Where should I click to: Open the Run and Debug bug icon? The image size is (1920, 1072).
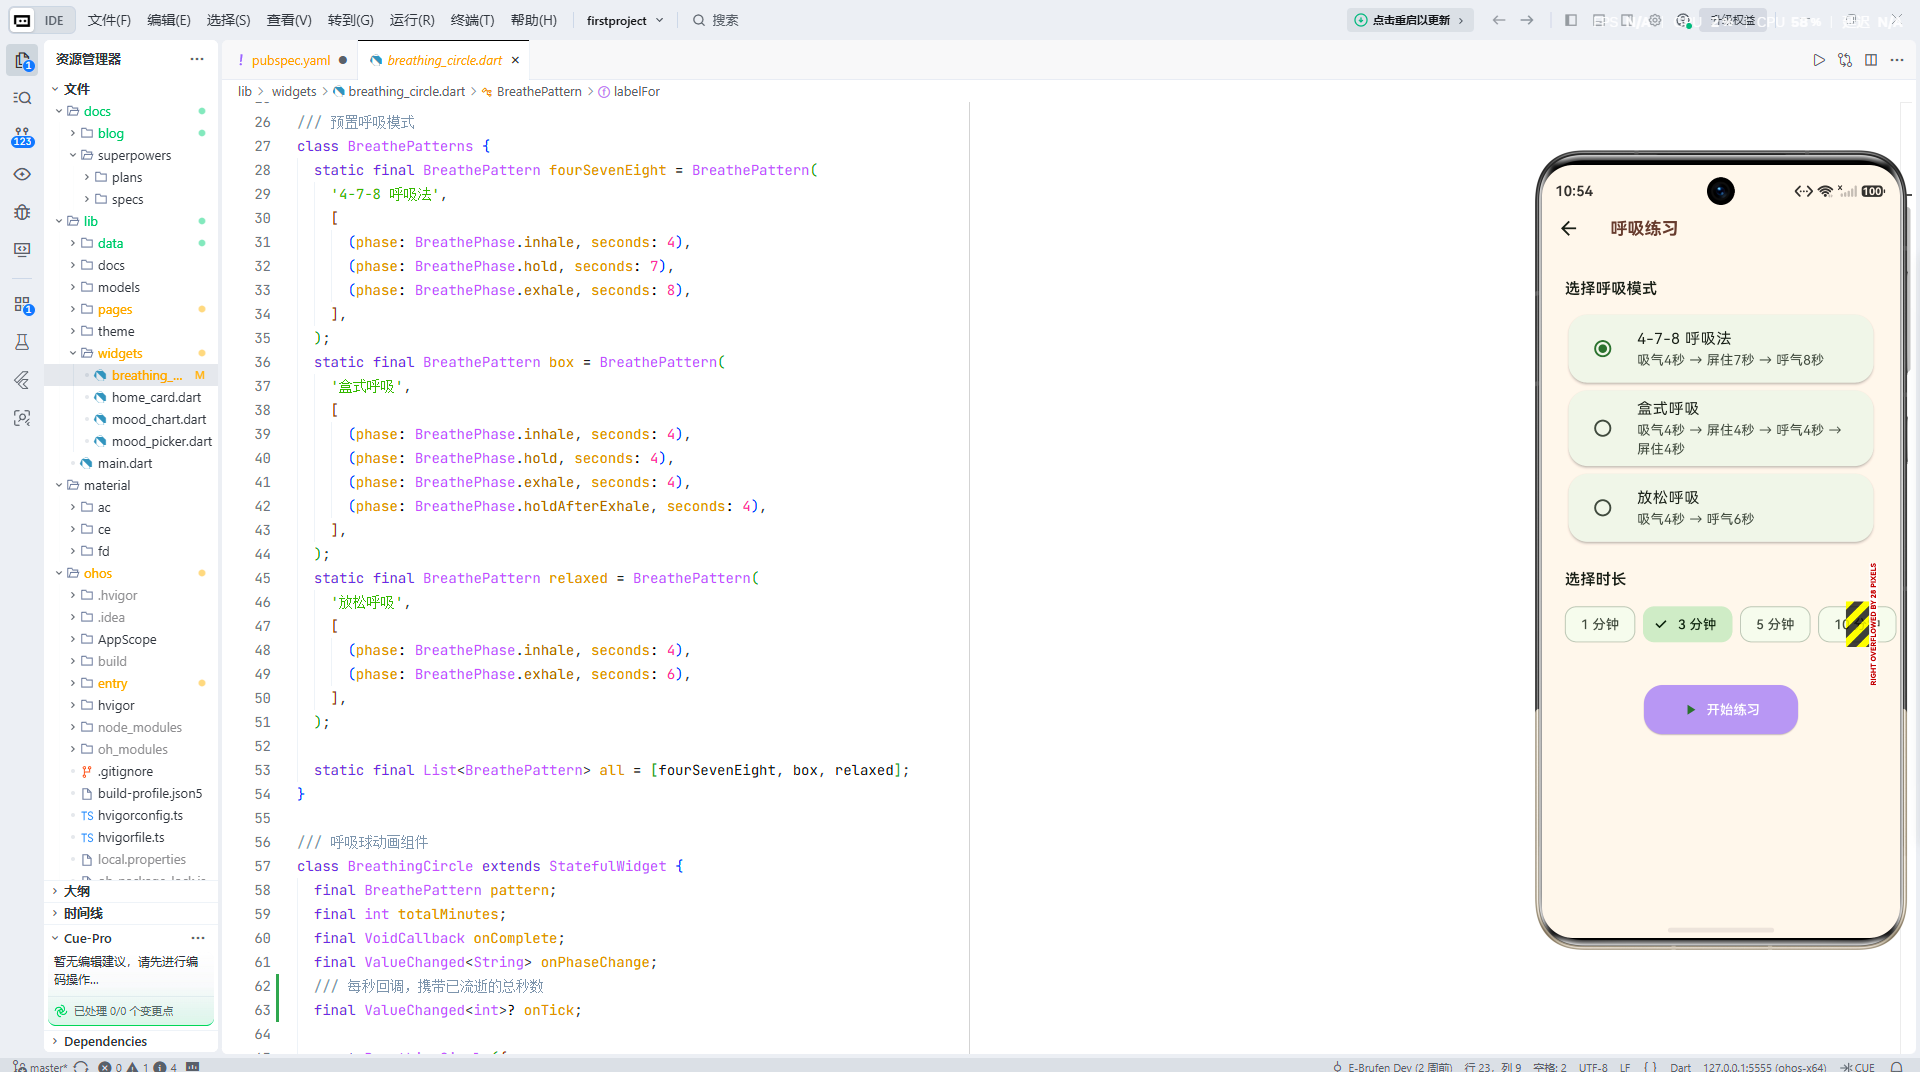tap(22, 212)
